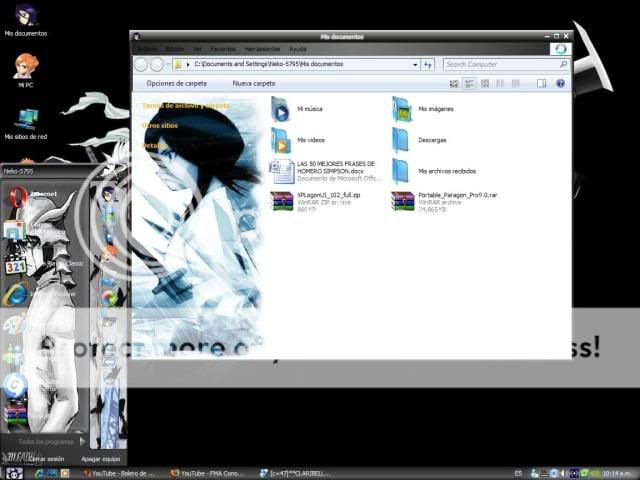The image size is (640, 480).
Task: Select Portable_Paragon_Pro9.0.rar archive
Action: click(x=444, y=202)
